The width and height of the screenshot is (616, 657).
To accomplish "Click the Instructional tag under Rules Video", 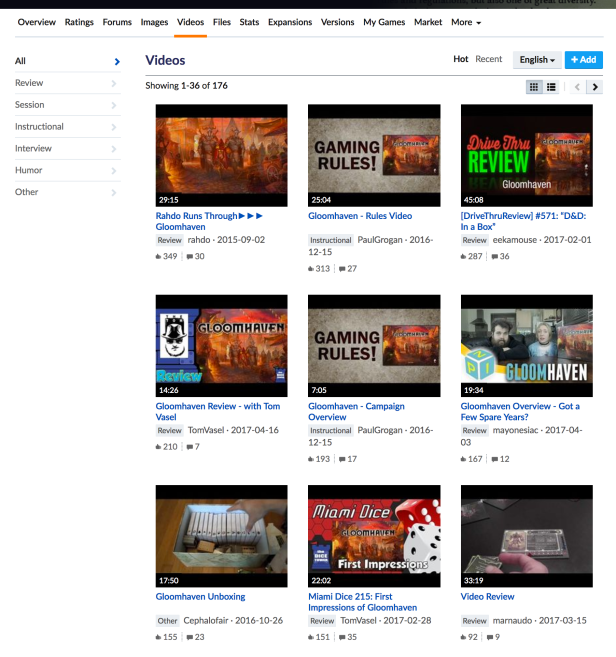I will pyautogui.click(x=331, y=240).
